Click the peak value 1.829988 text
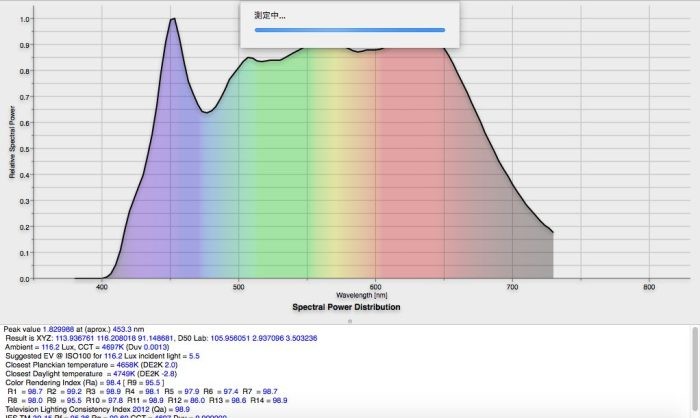This screenshot has height=418, width=700. [x=57, y=328]
